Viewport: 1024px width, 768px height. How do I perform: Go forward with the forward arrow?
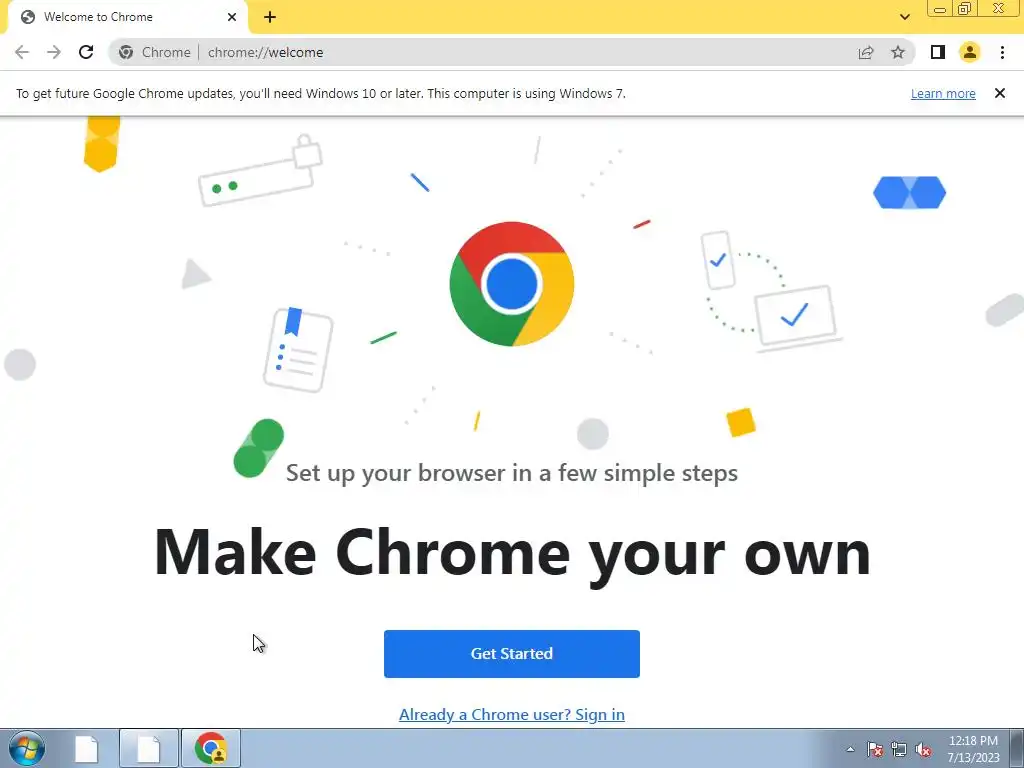point(54,52)
